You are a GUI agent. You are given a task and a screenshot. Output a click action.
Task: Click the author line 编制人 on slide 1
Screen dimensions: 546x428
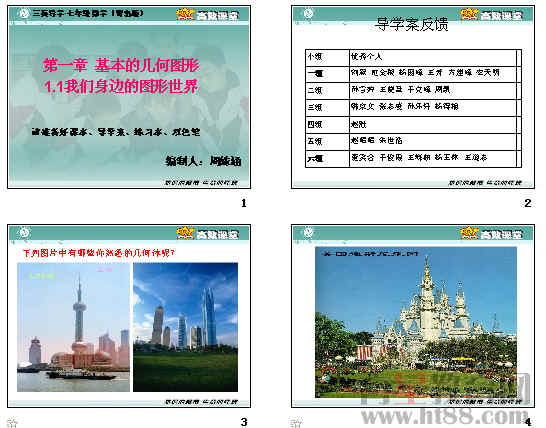(203, 161)
